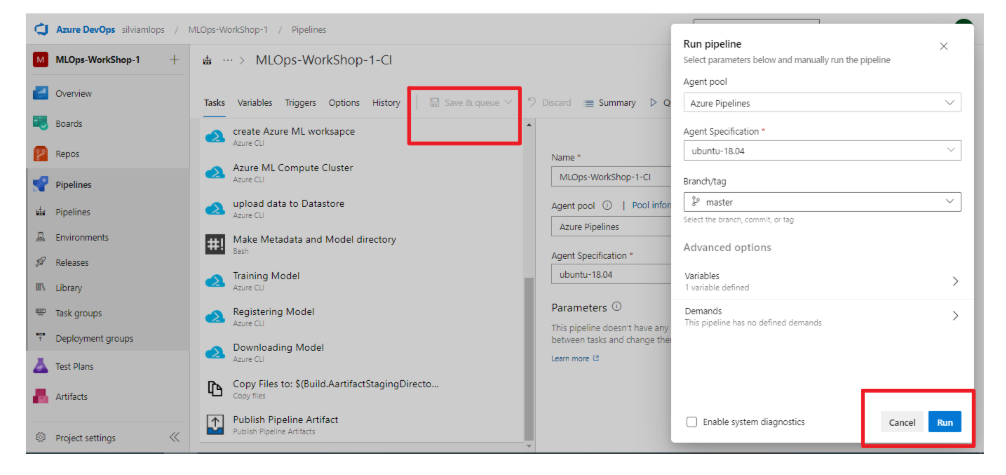
Task: Collapse the sidebar with double-chevron icon
Action: click(175, 438)
